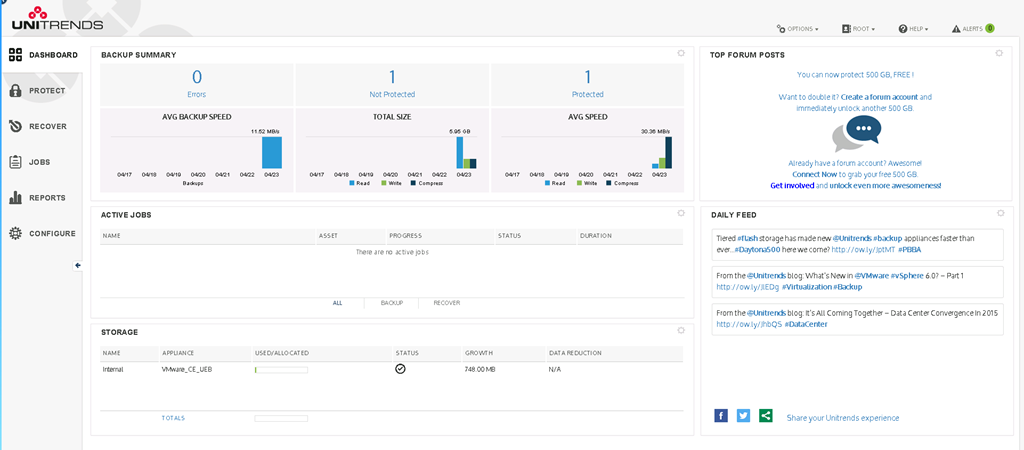The width and height of the screenshot is (1024, 450).
Task: Select the All tab in Active Jobs
Action: (x=337, y=303)
